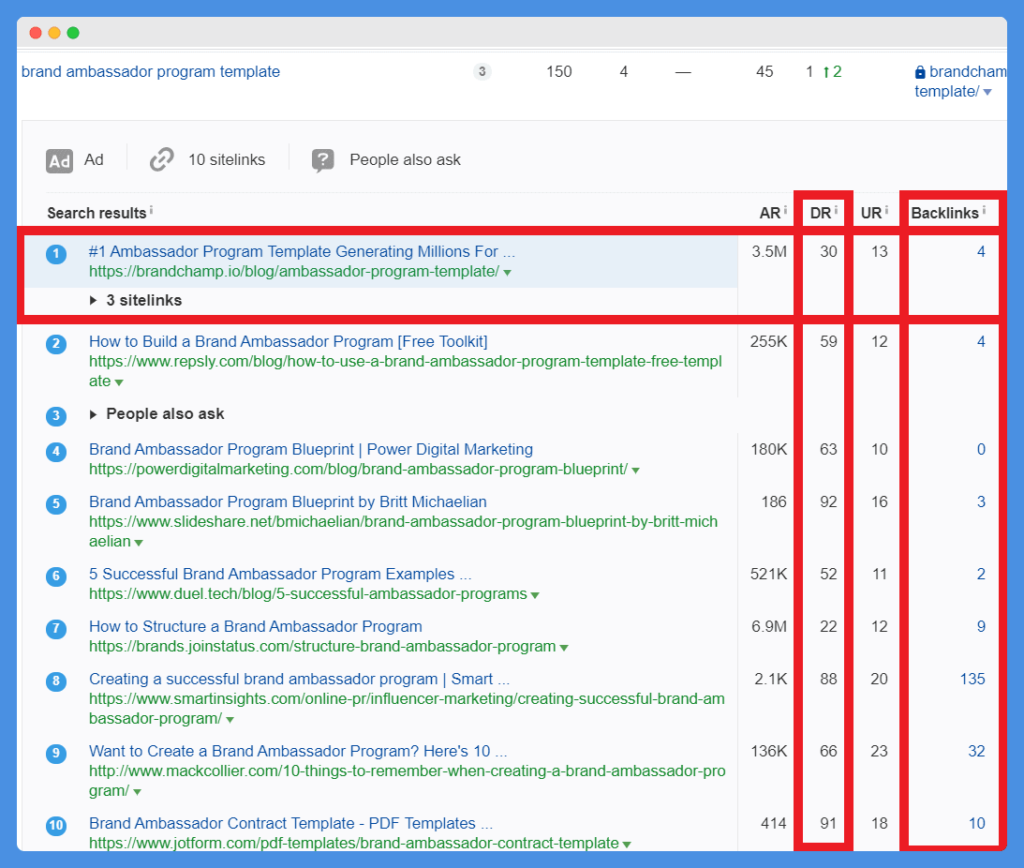Click the DR column header
1024x868 pixels.
820,213
